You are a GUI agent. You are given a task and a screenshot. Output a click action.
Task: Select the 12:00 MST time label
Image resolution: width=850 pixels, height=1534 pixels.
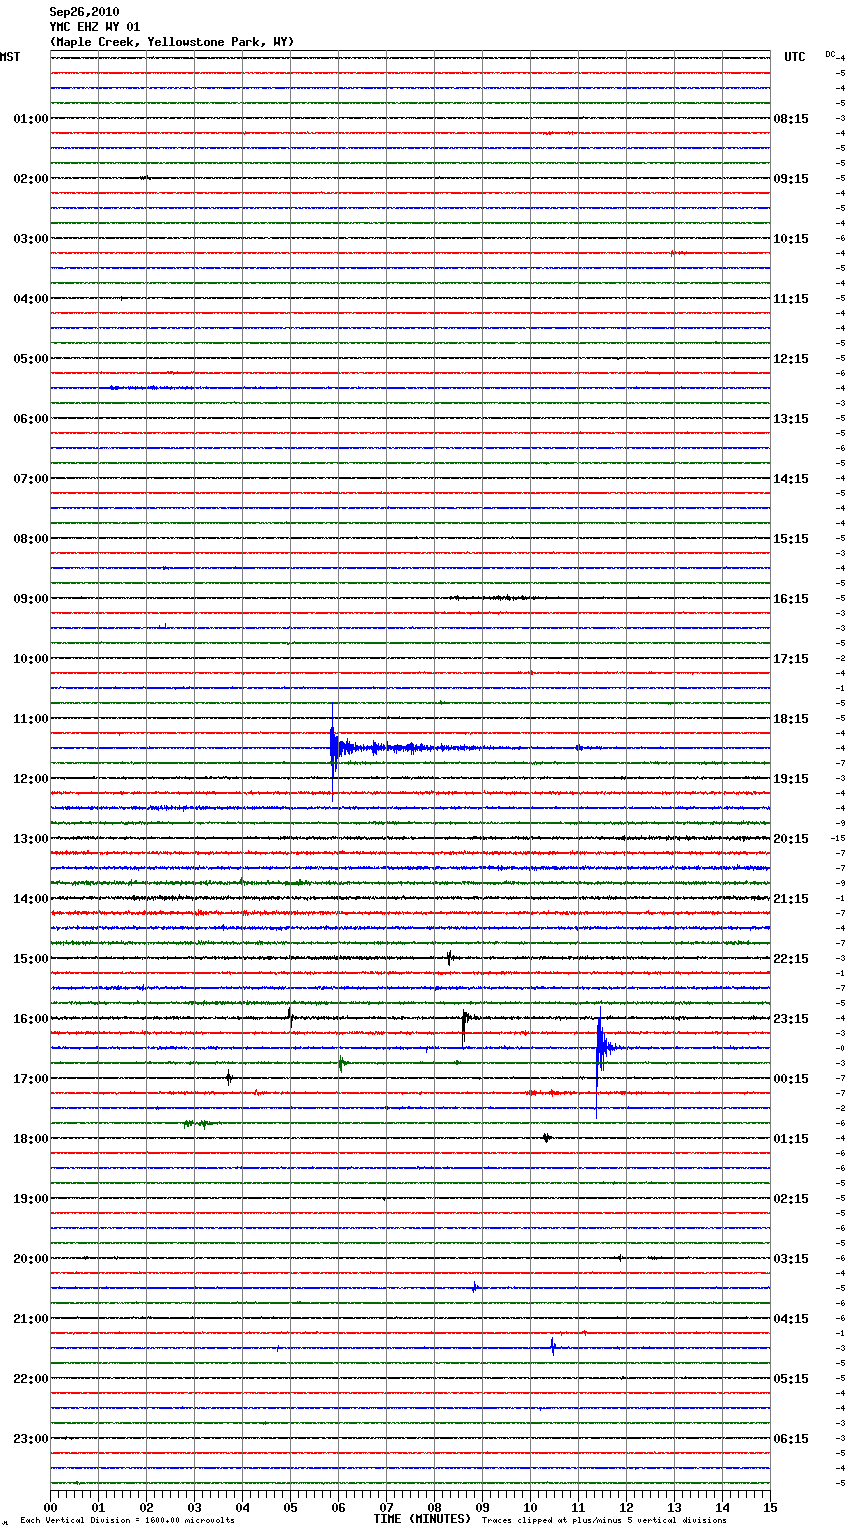pos(30,779)
